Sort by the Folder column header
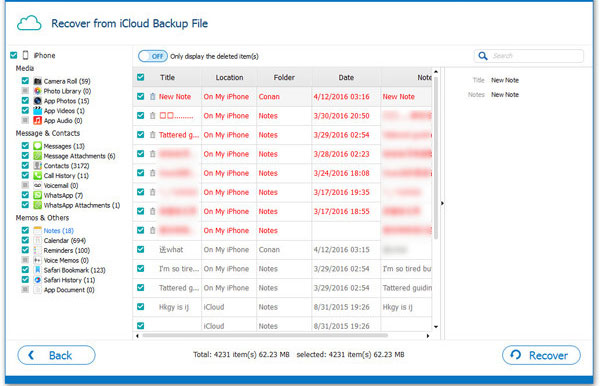 pos(284,78)
